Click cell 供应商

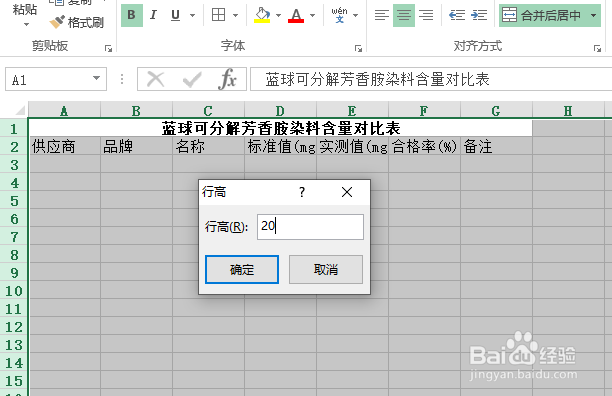point(65,146)
